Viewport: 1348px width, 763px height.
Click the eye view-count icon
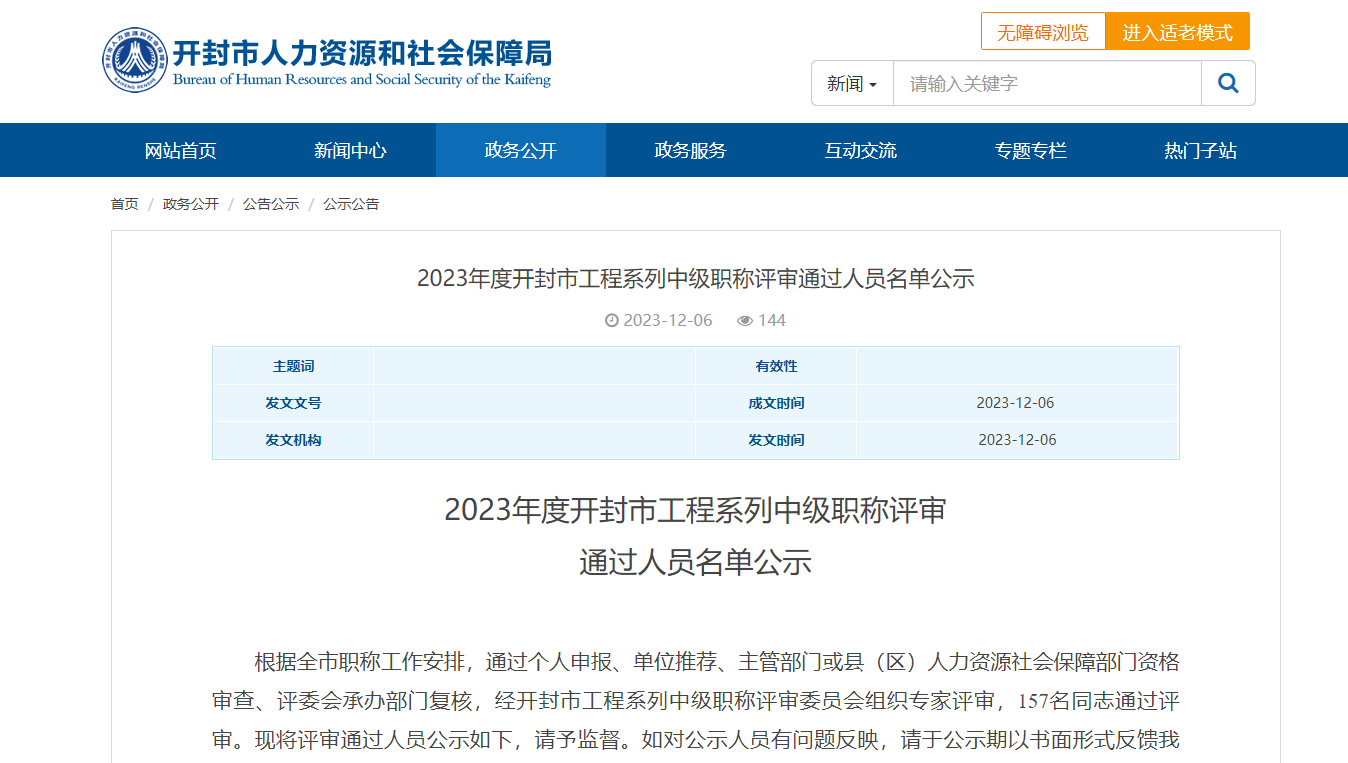click(745, 321)
